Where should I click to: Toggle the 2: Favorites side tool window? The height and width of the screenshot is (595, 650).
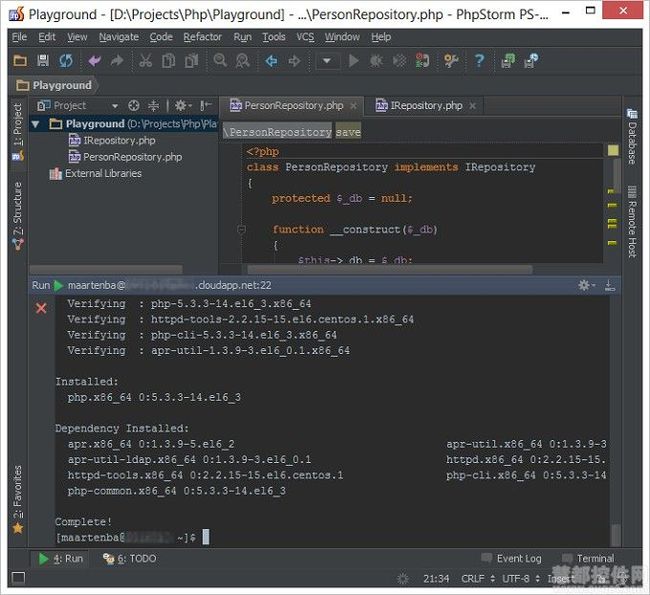[x=17, y=499]
